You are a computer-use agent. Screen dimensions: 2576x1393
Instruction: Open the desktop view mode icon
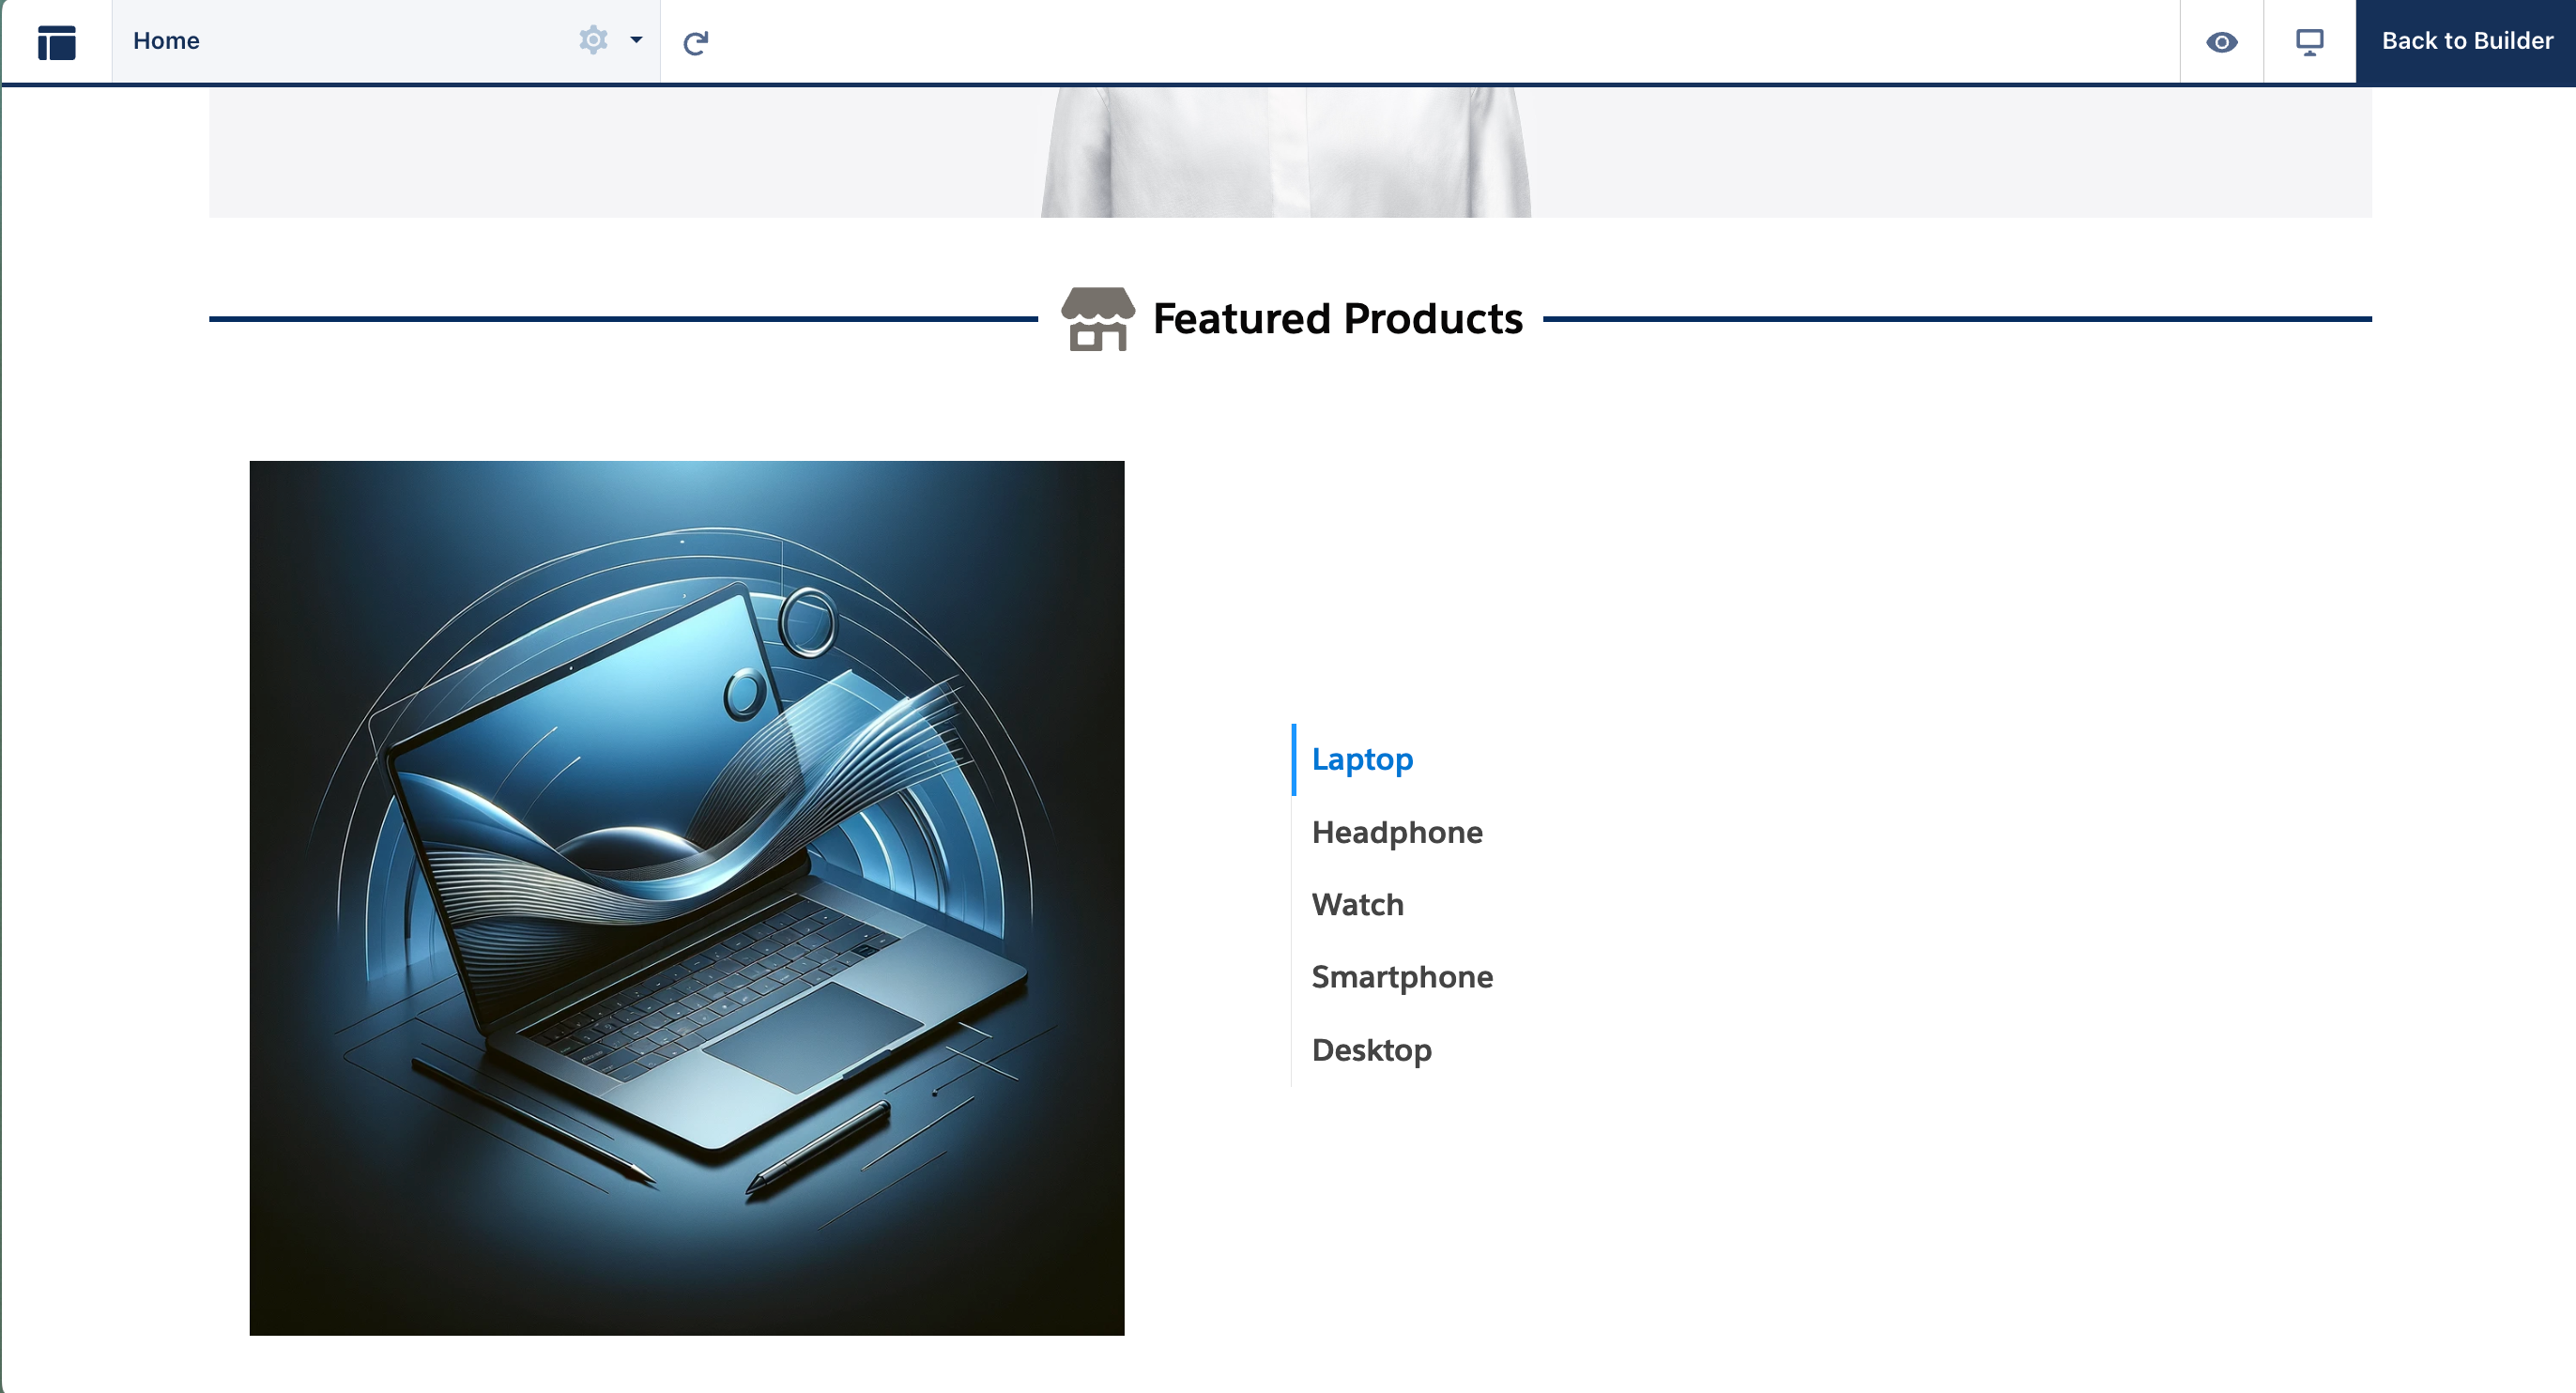pyautogui.click(x=2309, y=42)
